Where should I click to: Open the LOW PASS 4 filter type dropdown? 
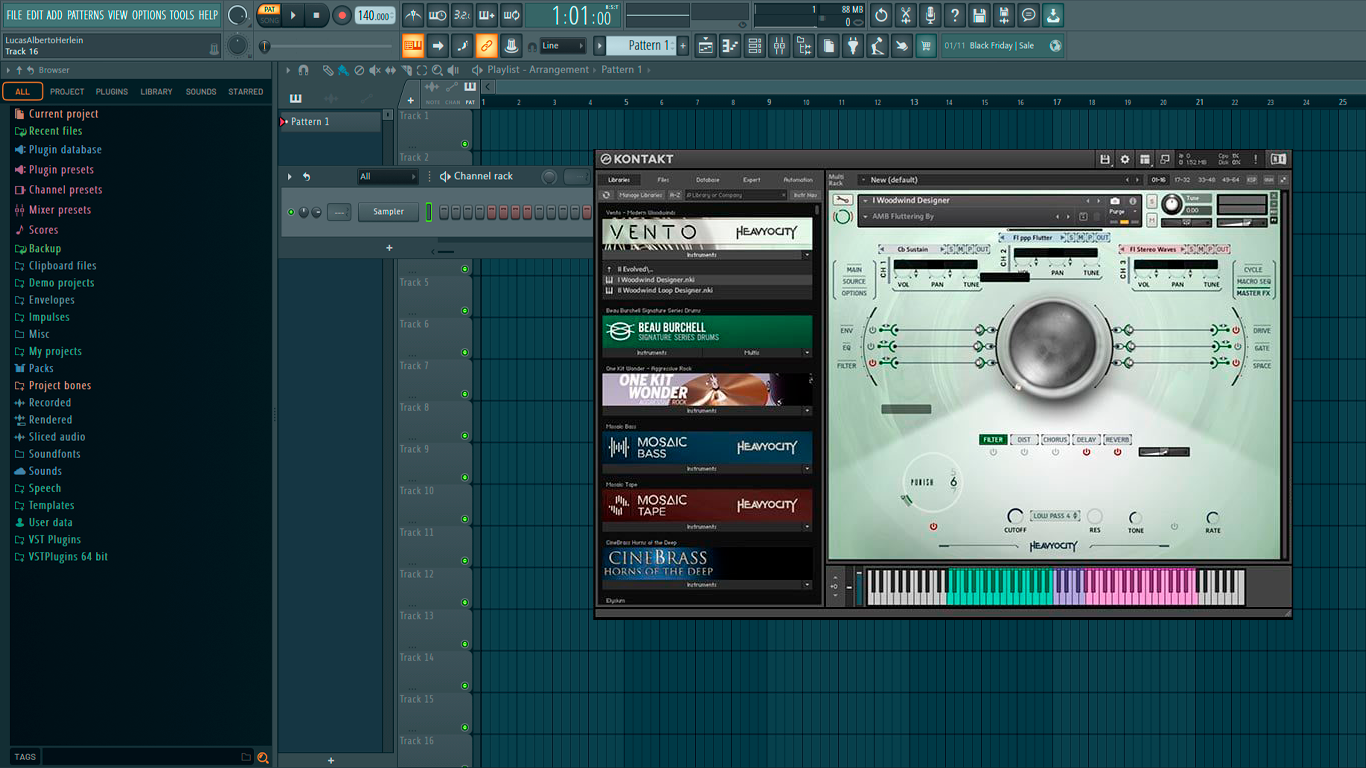[x=1055, y=516]
